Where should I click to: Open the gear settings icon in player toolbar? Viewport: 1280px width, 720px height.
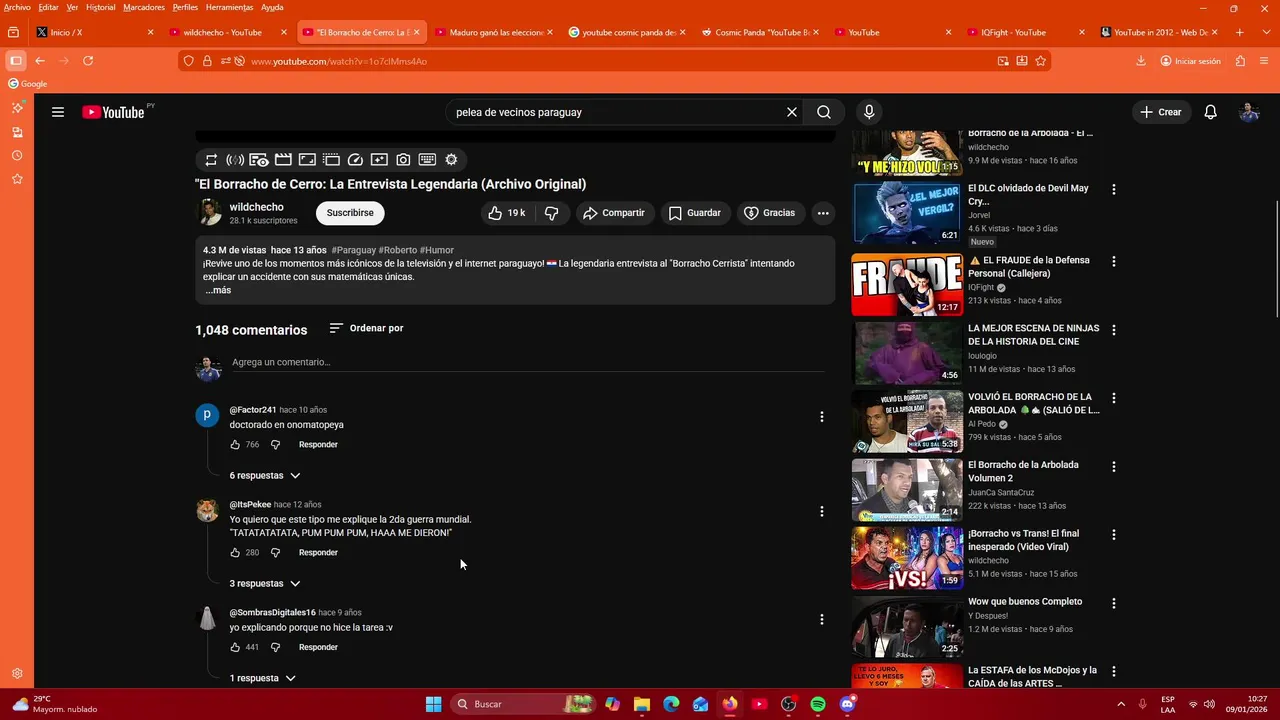pyautogui.click(x=451, y=159)
